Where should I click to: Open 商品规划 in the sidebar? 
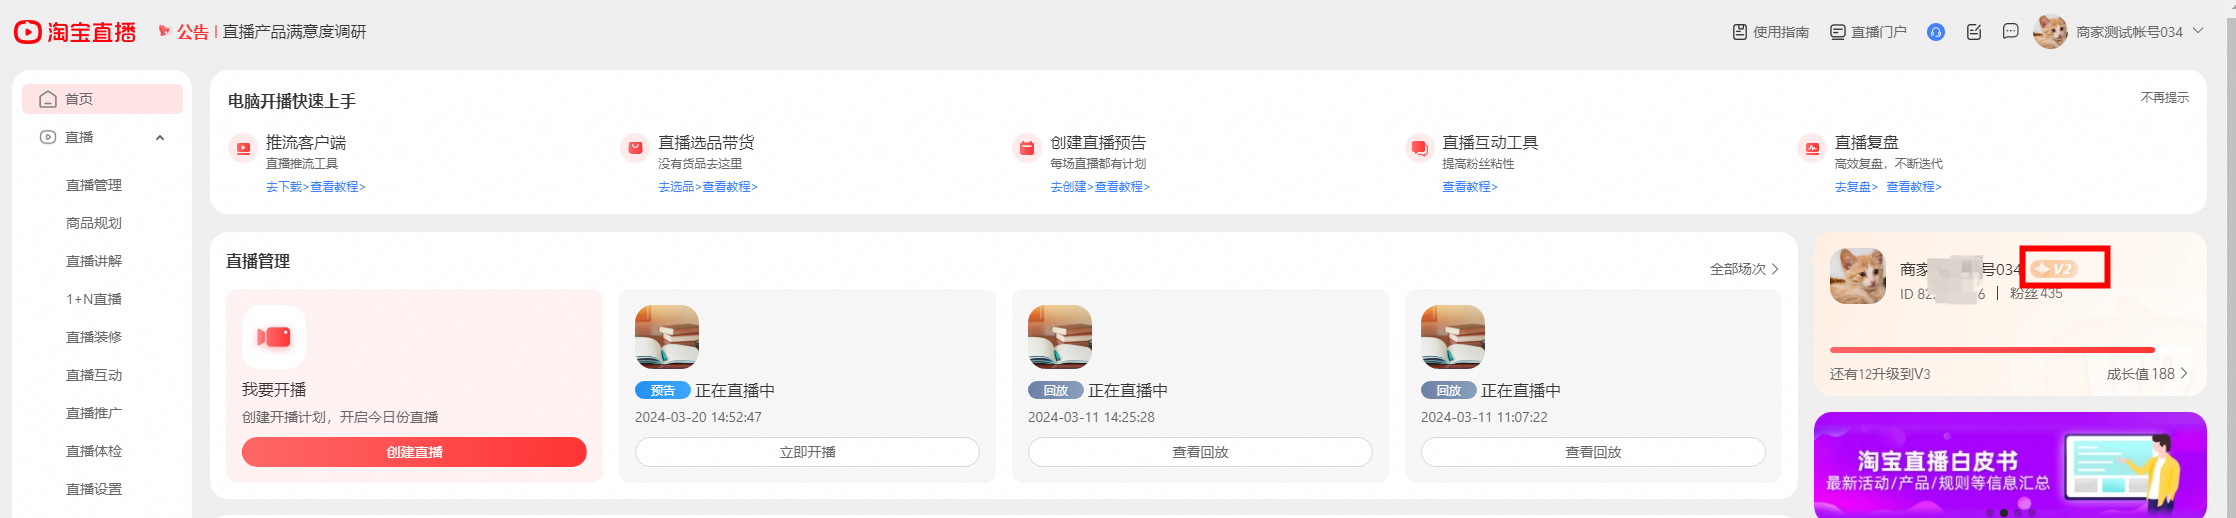pos(94,223)
